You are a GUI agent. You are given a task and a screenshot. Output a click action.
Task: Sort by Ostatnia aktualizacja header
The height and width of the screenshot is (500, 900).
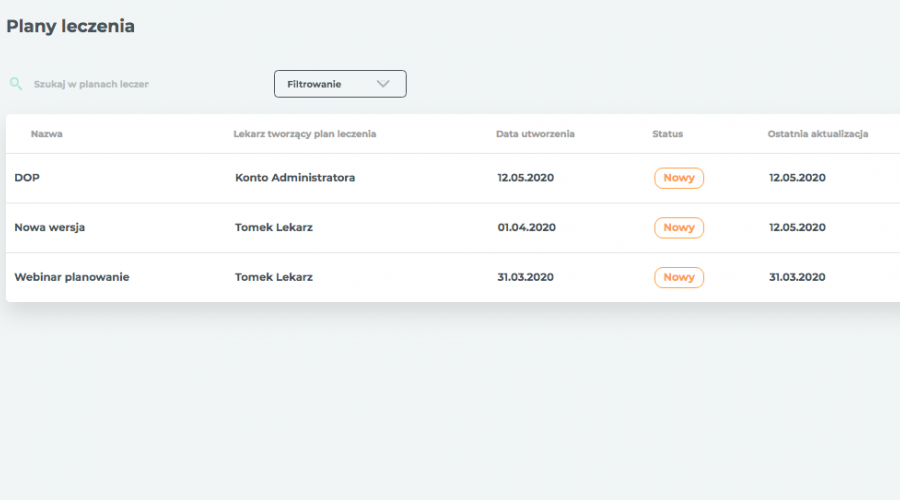pyautogui.click(x=818, y=134)
